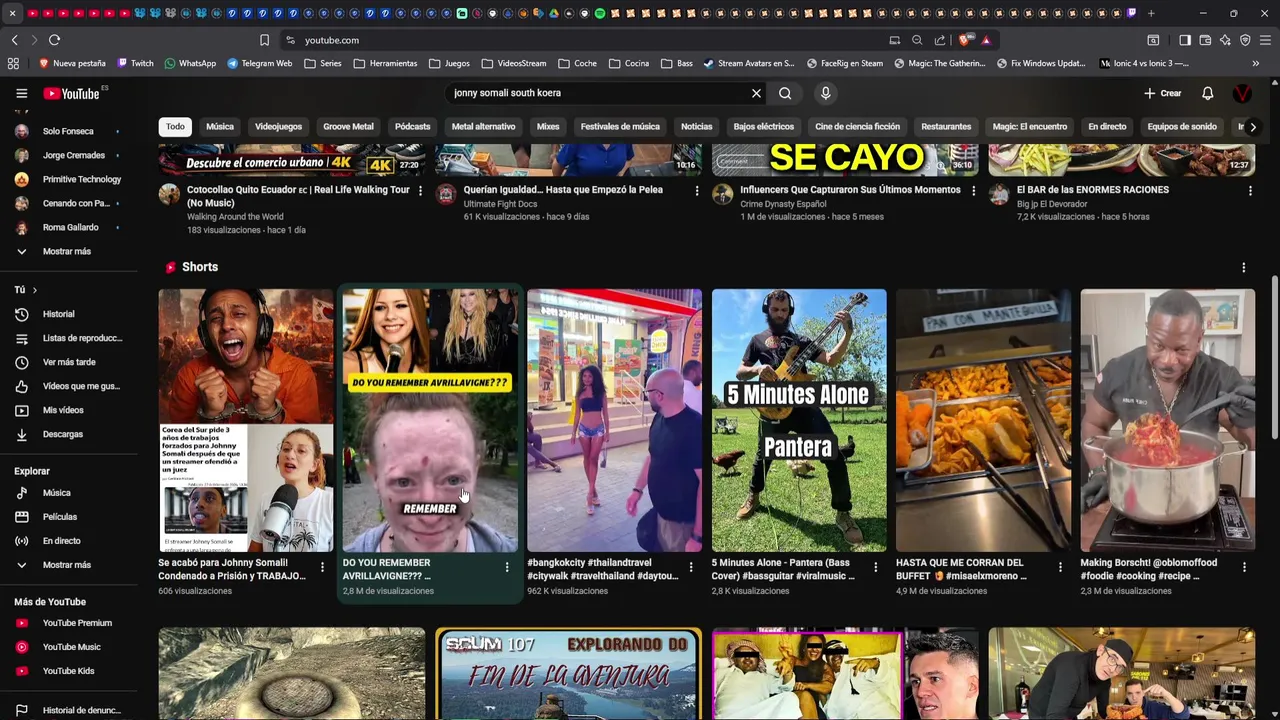
Task: Select the Restaurantes filter chip
Action: 946,127
